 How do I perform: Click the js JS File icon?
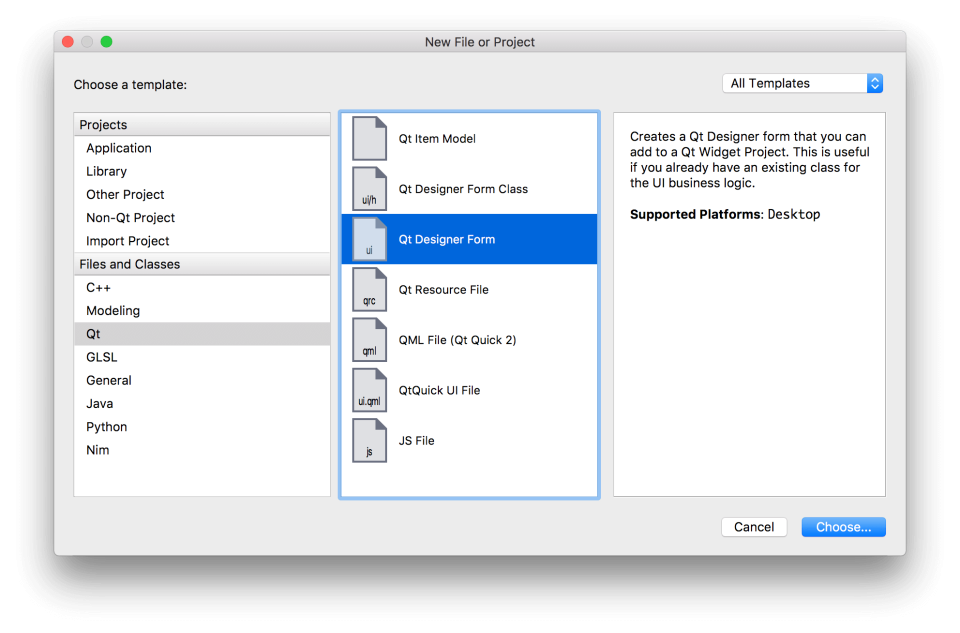[x=369, y=441]
